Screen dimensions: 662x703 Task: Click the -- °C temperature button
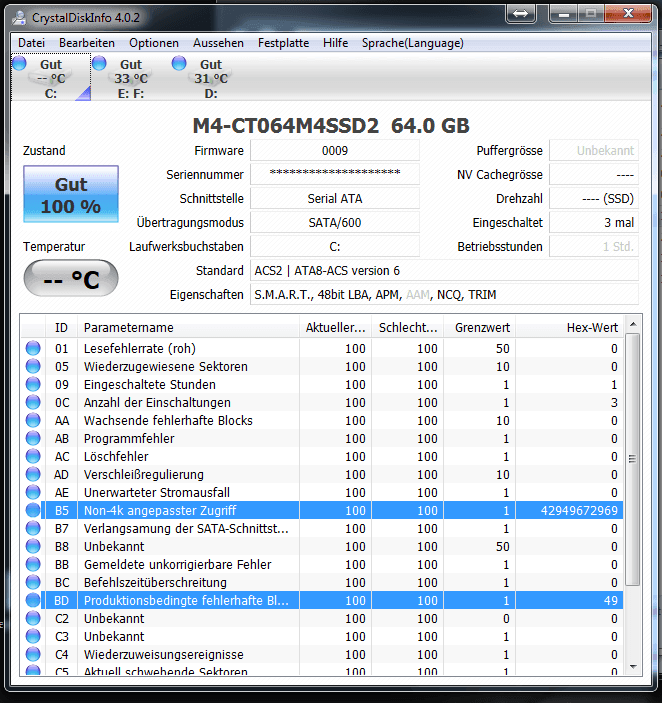tap(71, 278)
